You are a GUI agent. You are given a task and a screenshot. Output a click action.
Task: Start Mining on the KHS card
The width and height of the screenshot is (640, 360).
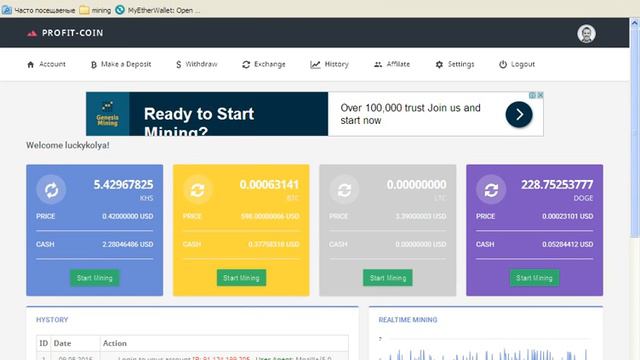coord(95,278)
